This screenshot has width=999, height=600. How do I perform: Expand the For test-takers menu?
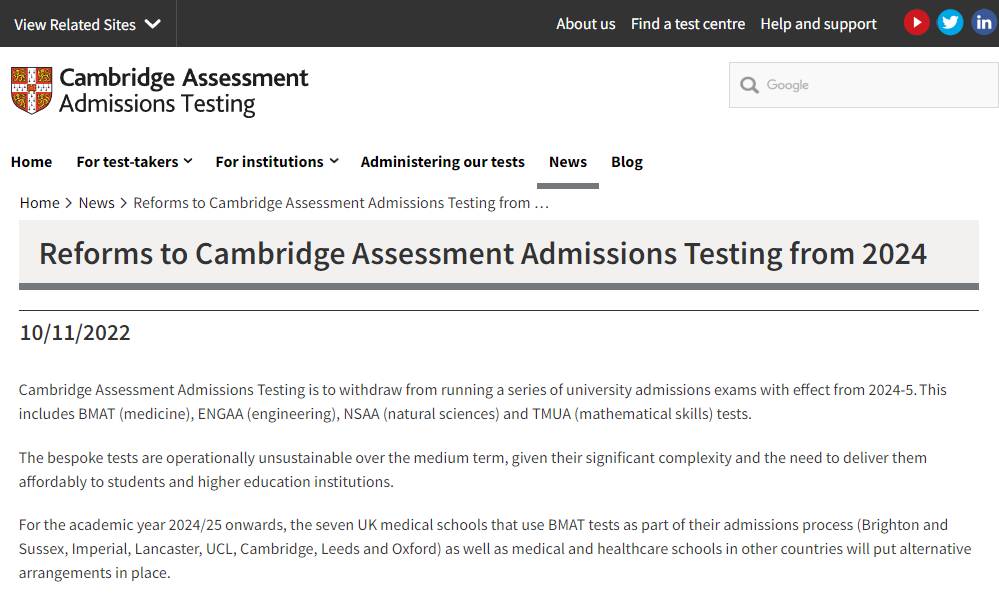point(134,162)
